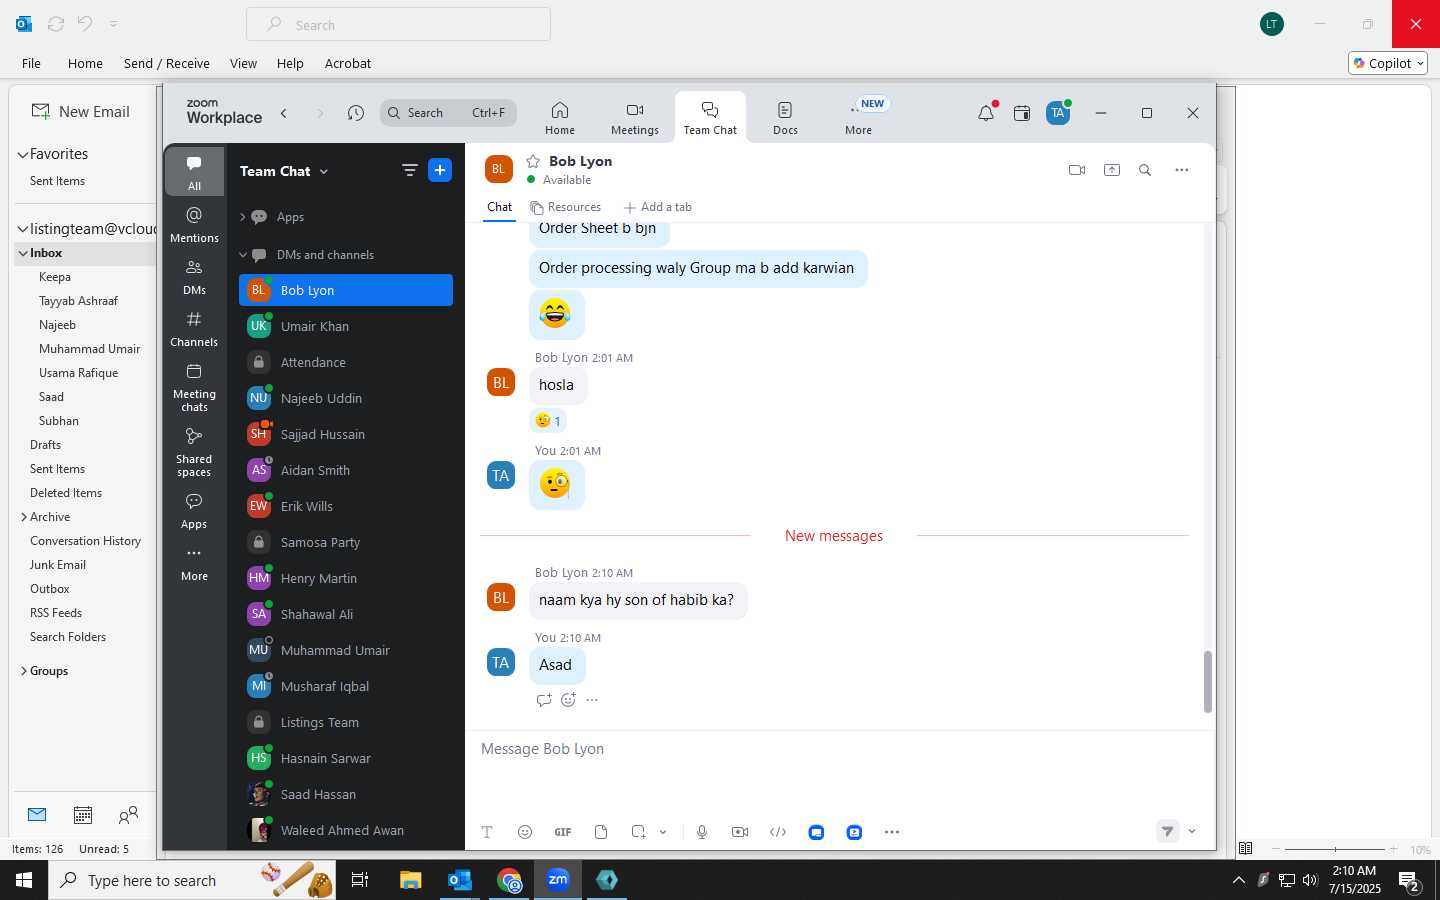Toggle text formatting in message composer
This screenshot has height=900, width=1440.
(x=487, y=832)
